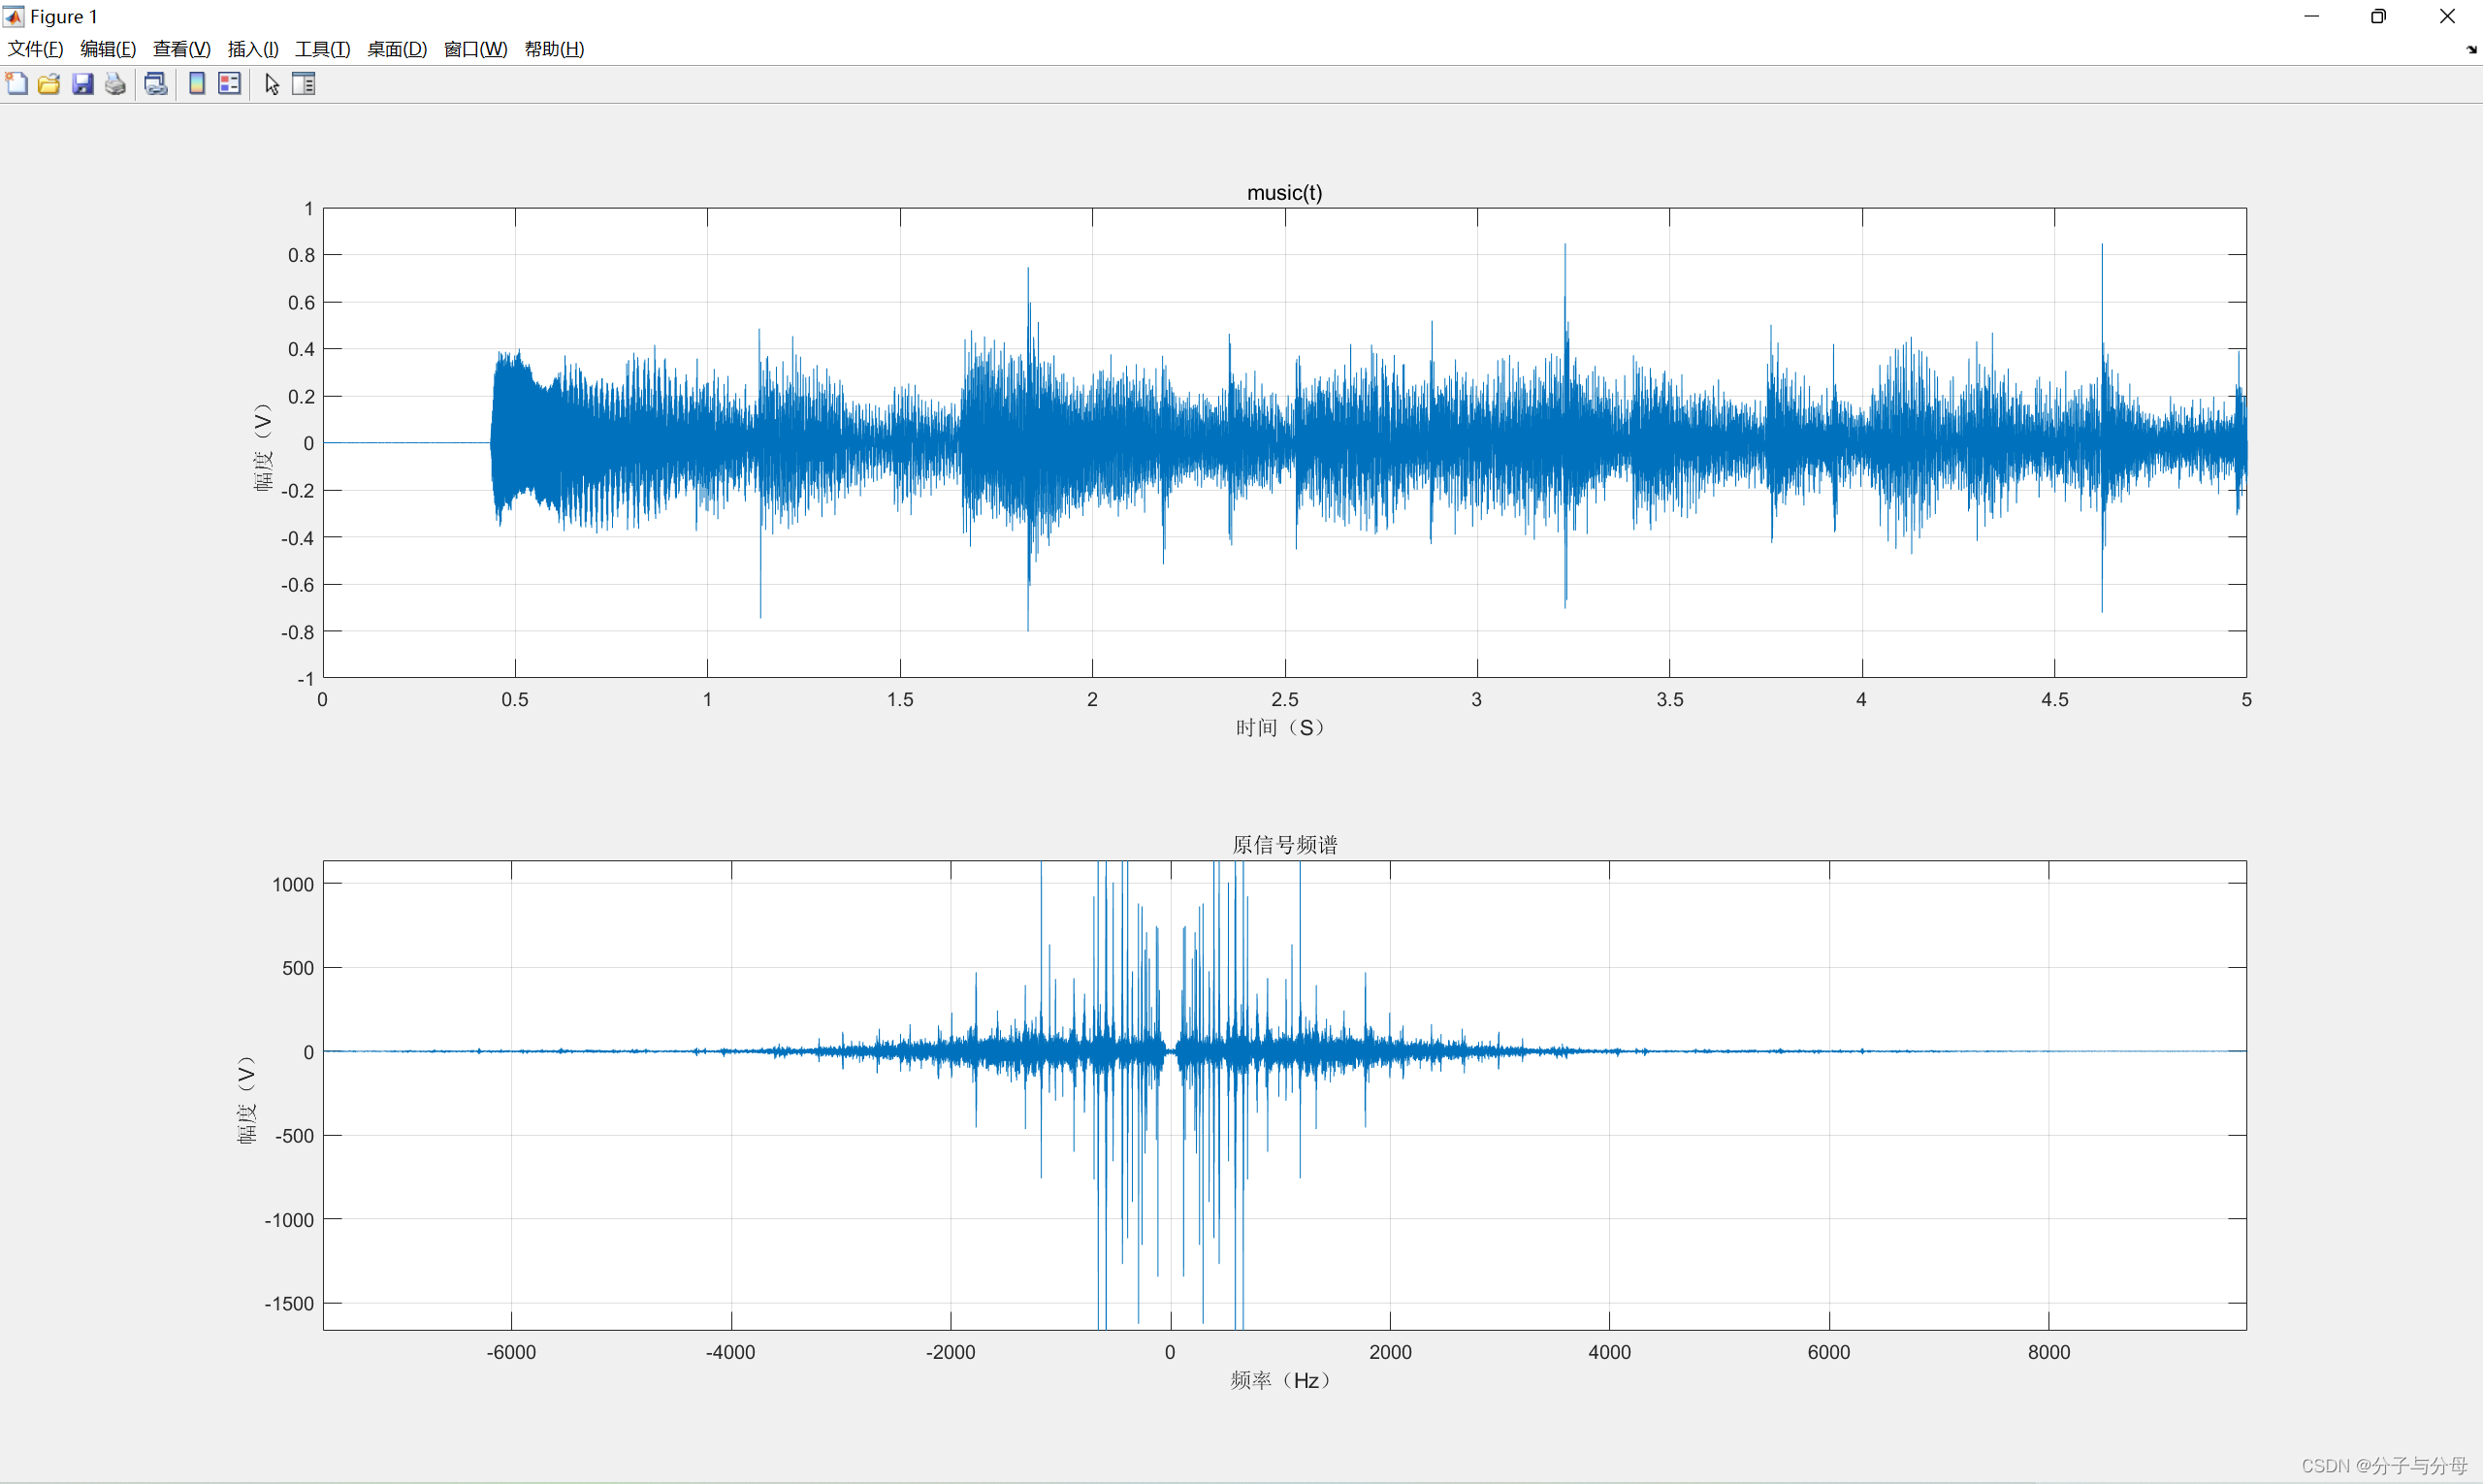Click the 1000 tick label on spectrum plot

pyautogui.click(x=293, y=884)
